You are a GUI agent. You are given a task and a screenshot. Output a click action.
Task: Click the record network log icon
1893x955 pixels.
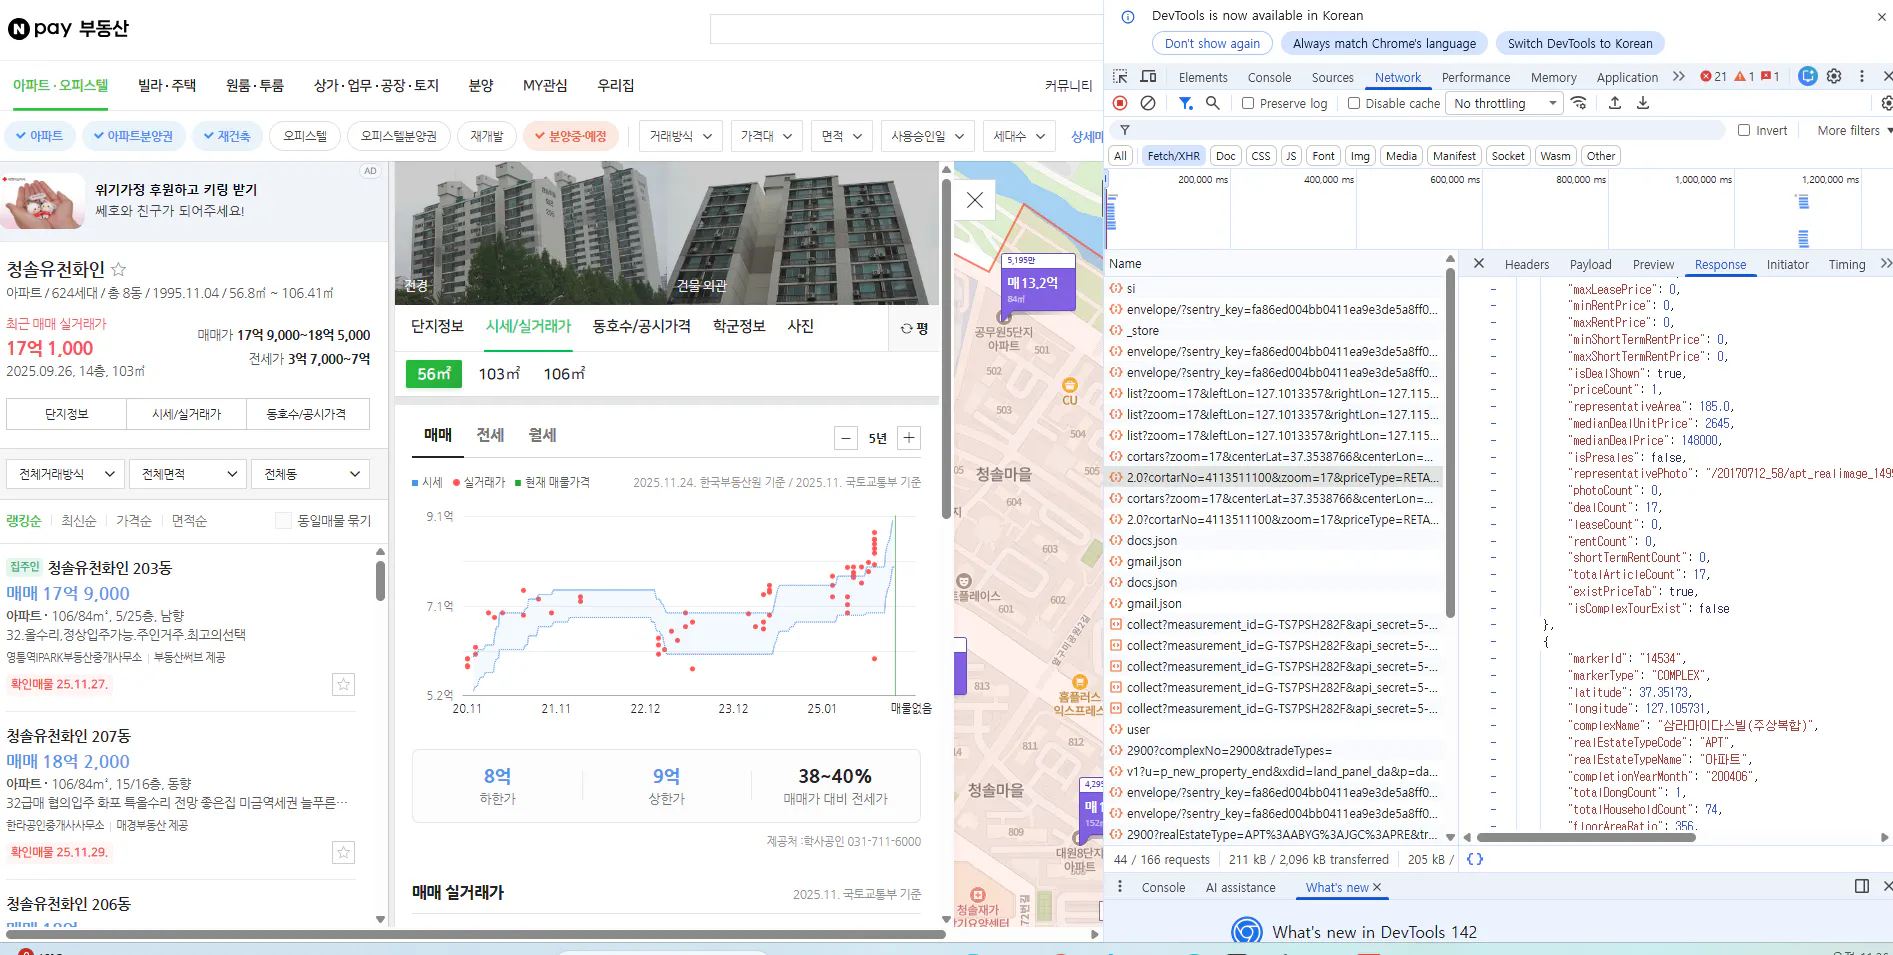pos(1120,103)
